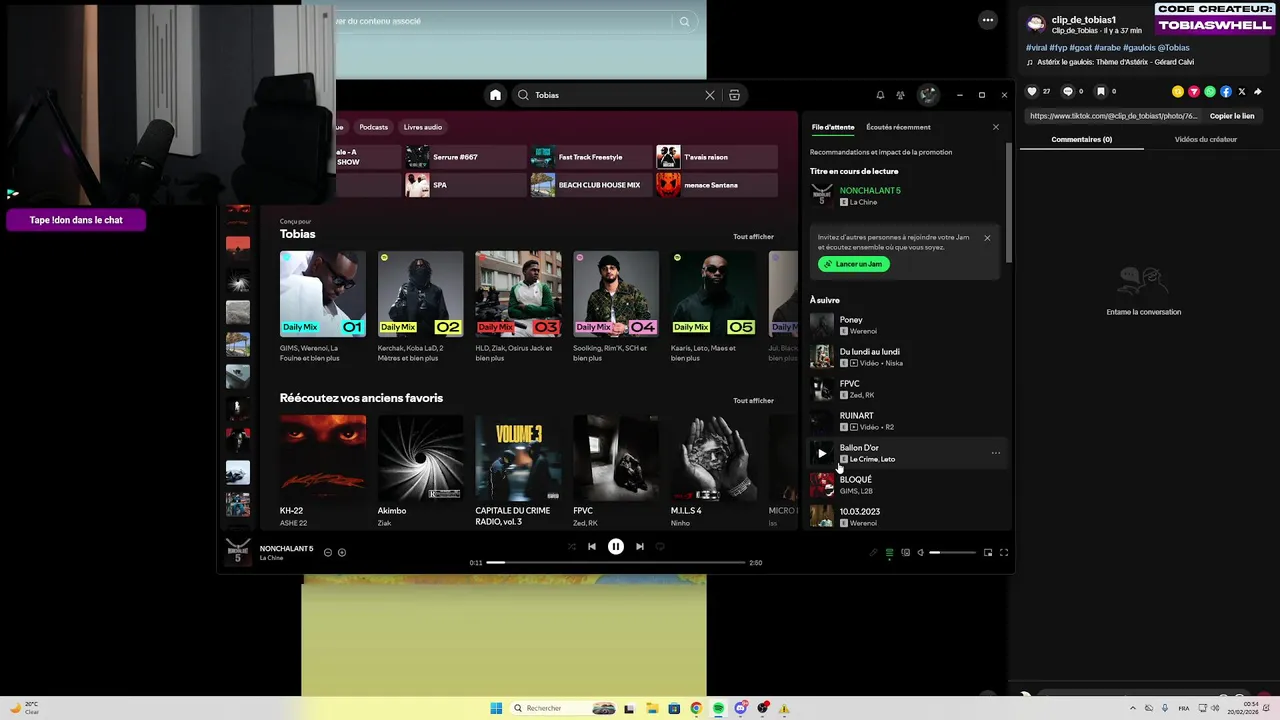
Task: Open M.I.L.S 4 album by Ninho
Action: (714, 458)
